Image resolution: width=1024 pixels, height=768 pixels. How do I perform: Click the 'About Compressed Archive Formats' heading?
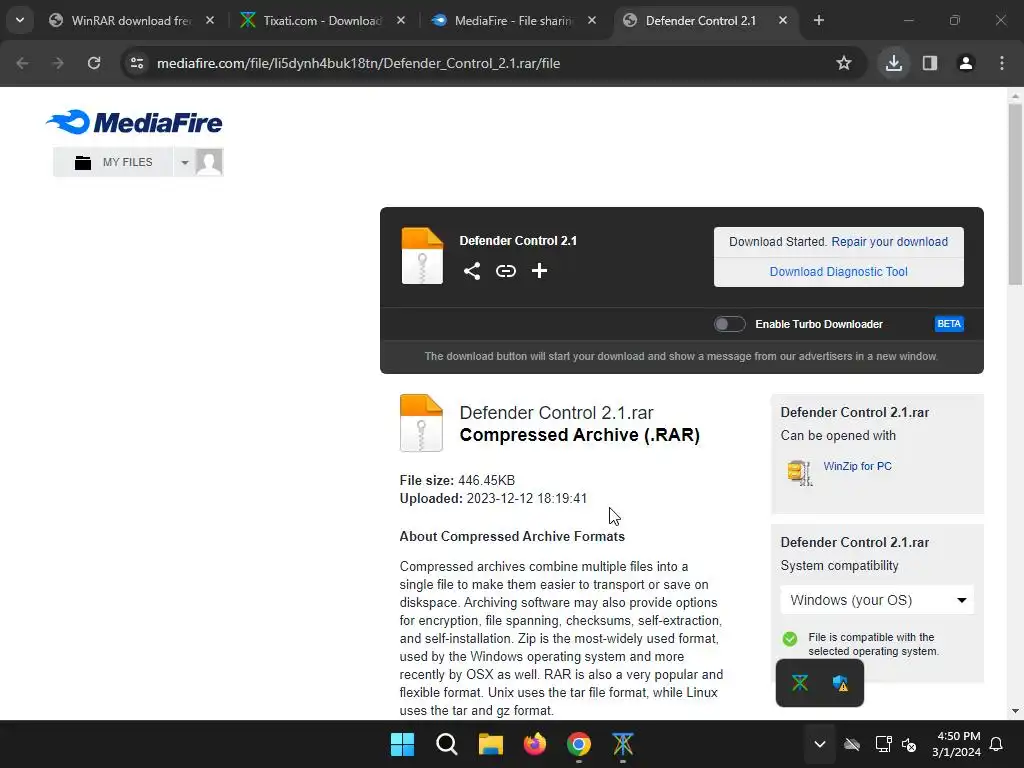click(x=512, y=536)
